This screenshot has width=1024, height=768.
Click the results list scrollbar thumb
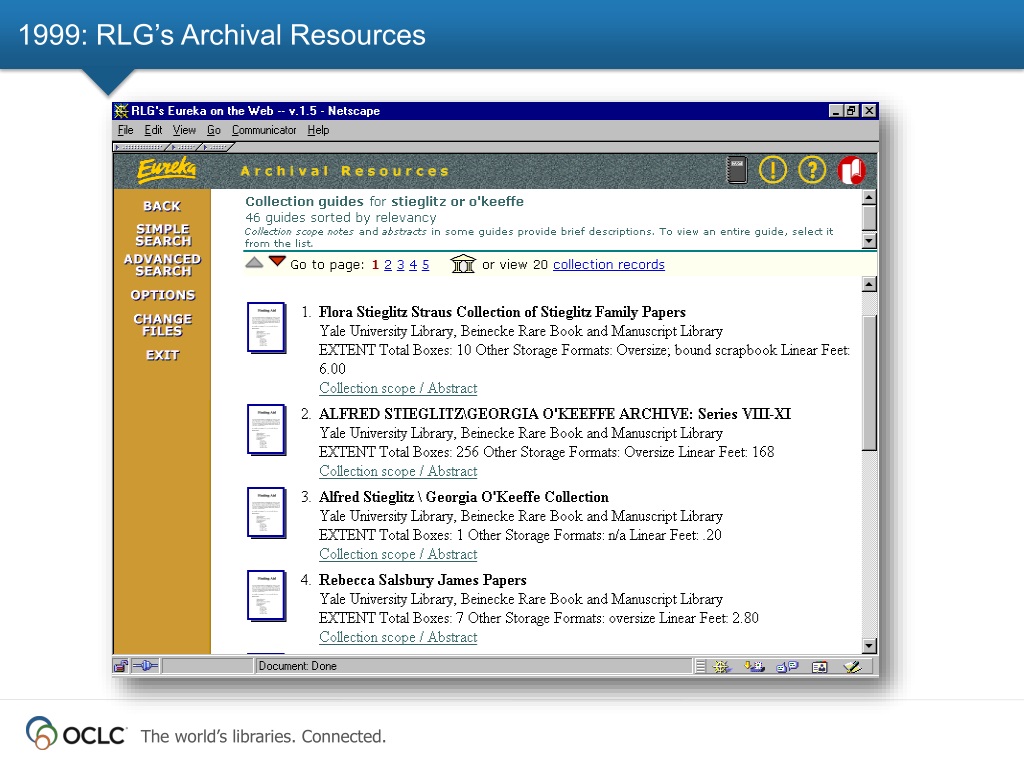[x=869, y=383]
